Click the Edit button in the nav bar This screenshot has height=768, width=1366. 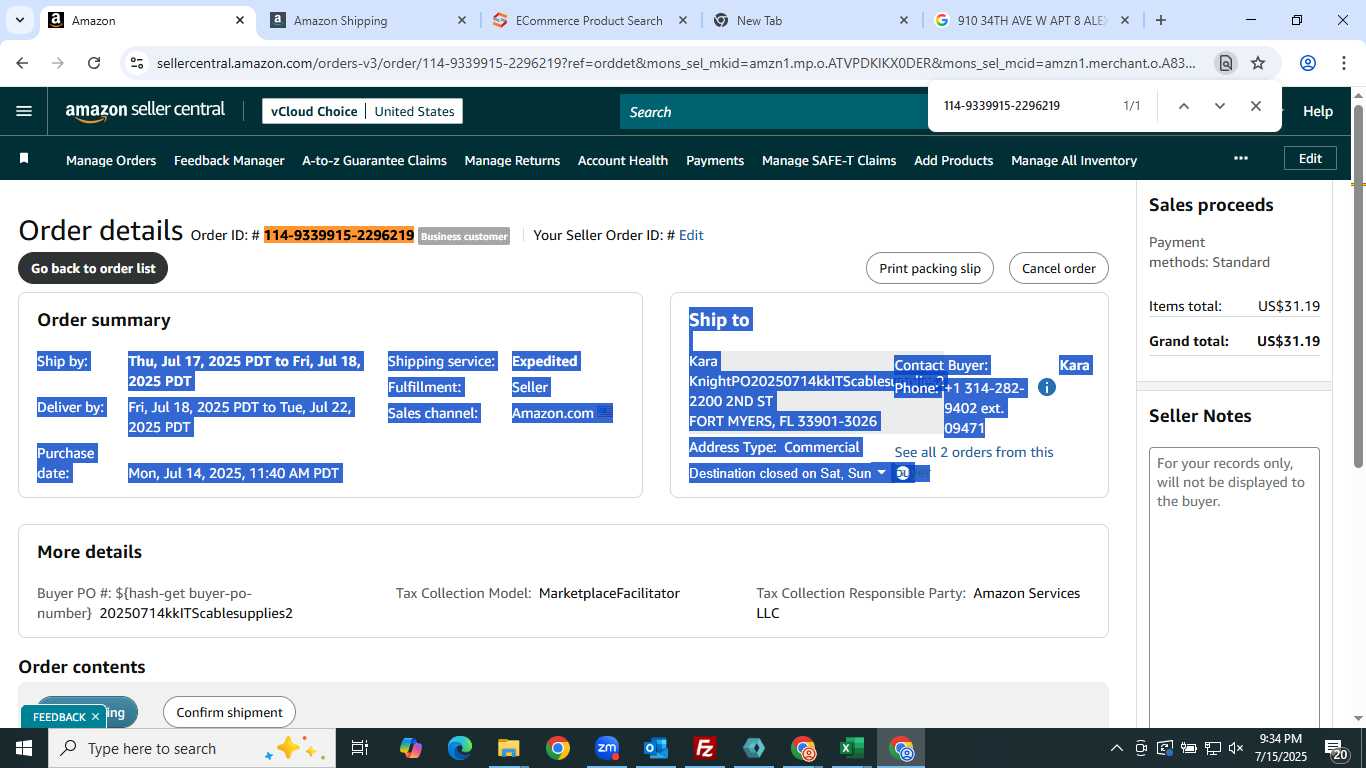click(x=1310, y=158)
